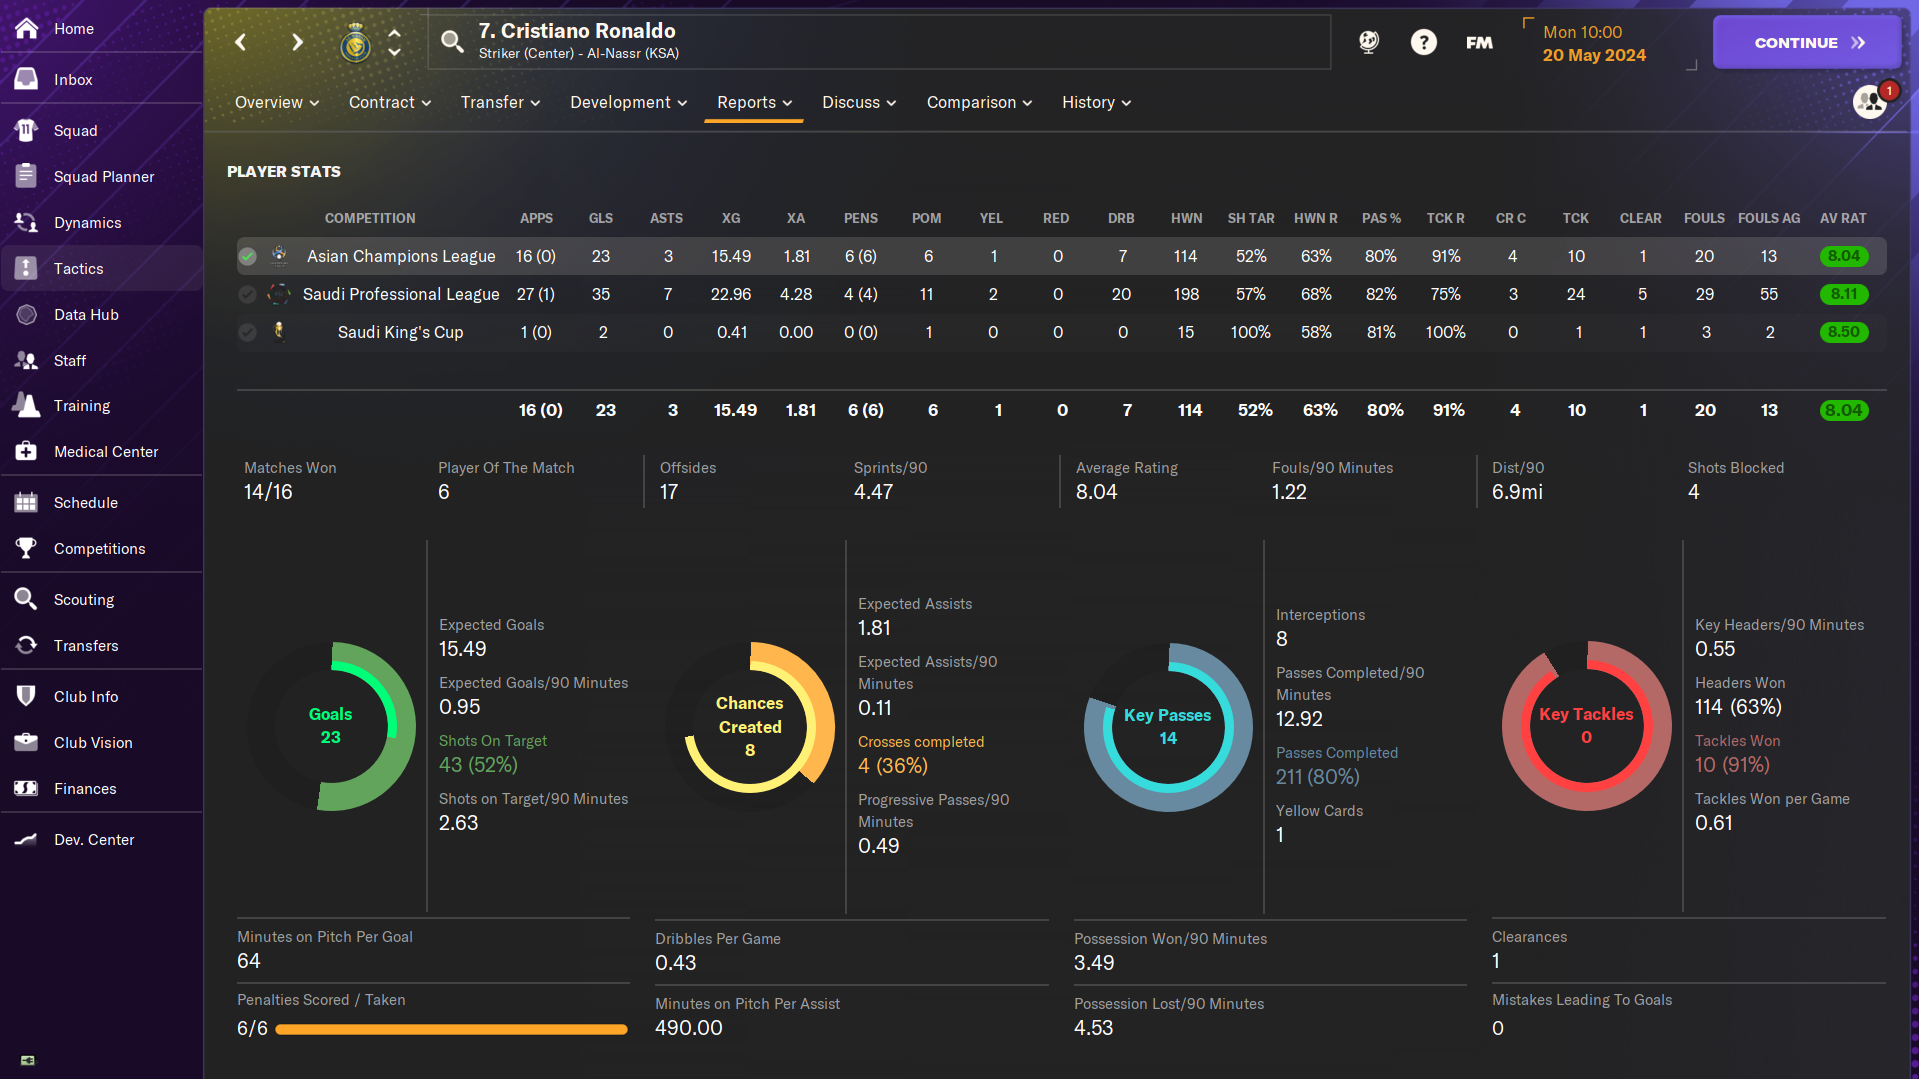Expand the Discuss dropdown
Viewport: 1919px width, 1079px height.
859,102
